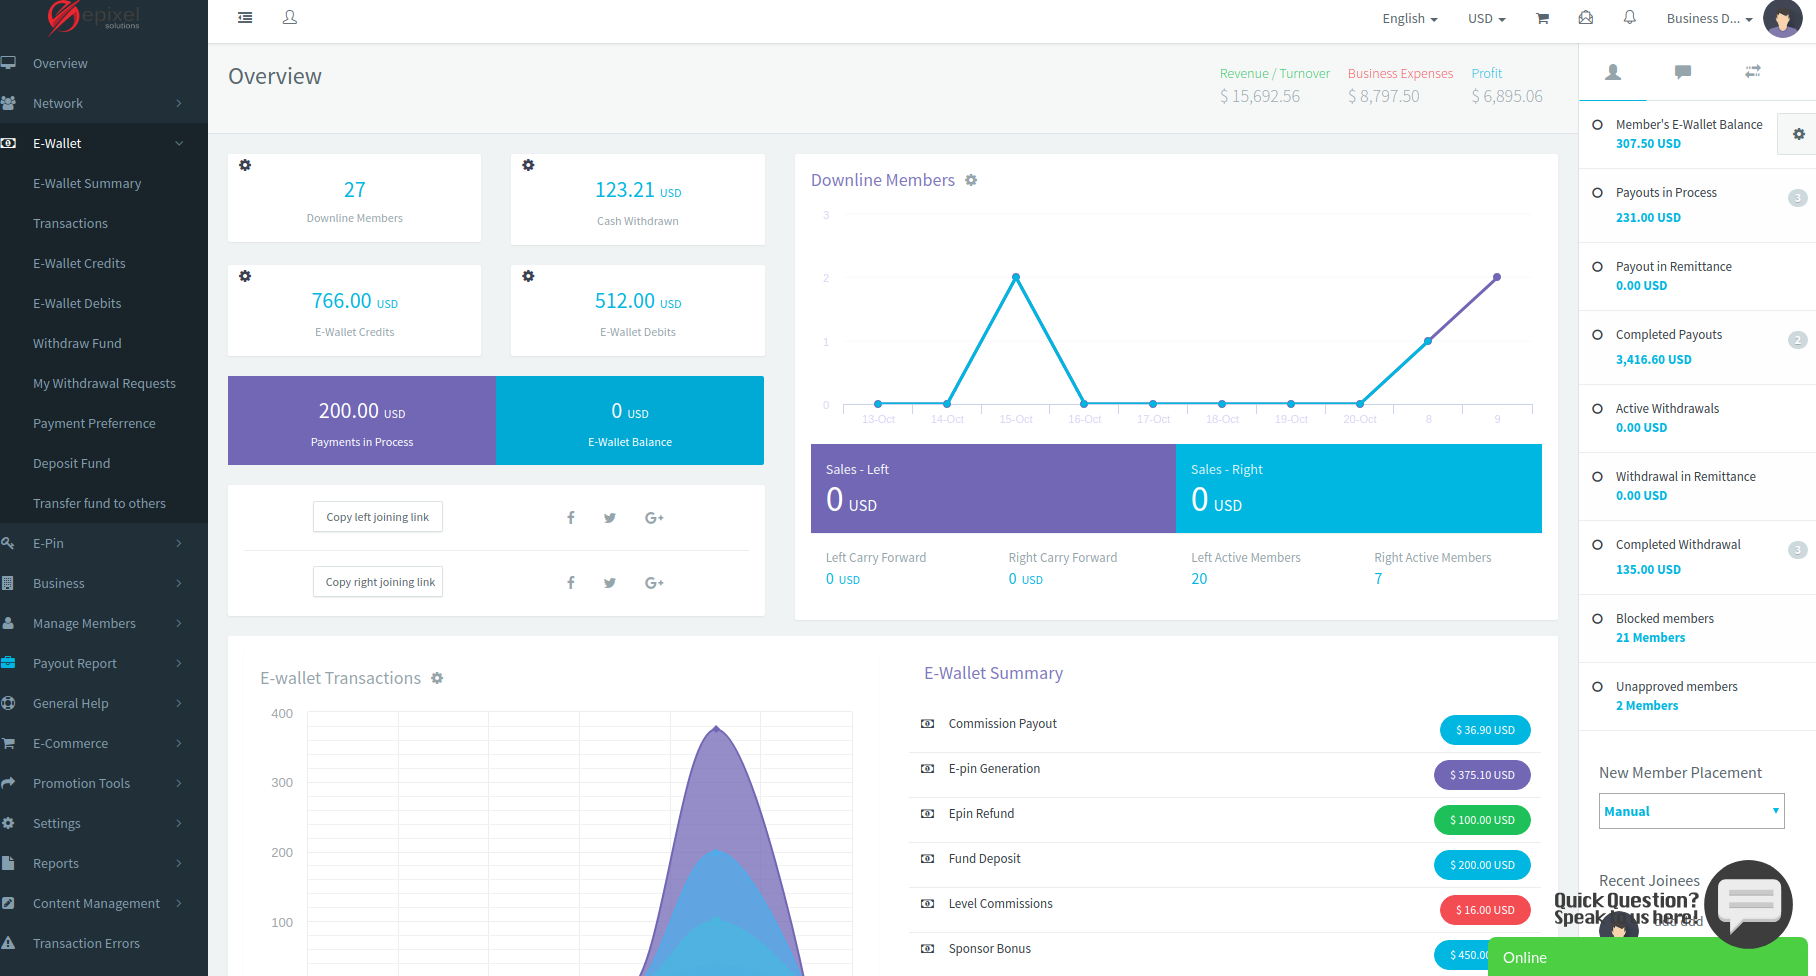
Task: Select the Completed Withdrawal radio circle
Action: click(x=1597, y=544)
